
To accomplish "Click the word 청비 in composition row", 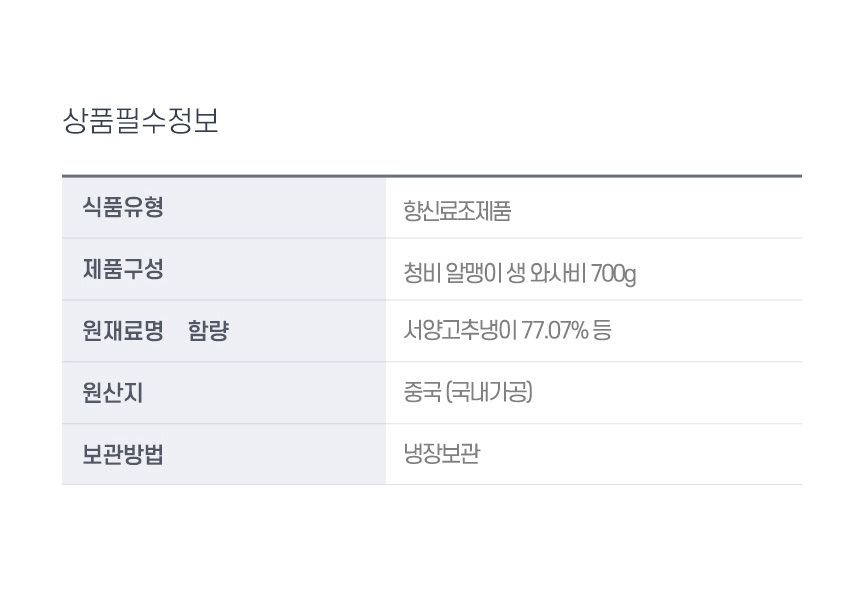I will point(422,273).
